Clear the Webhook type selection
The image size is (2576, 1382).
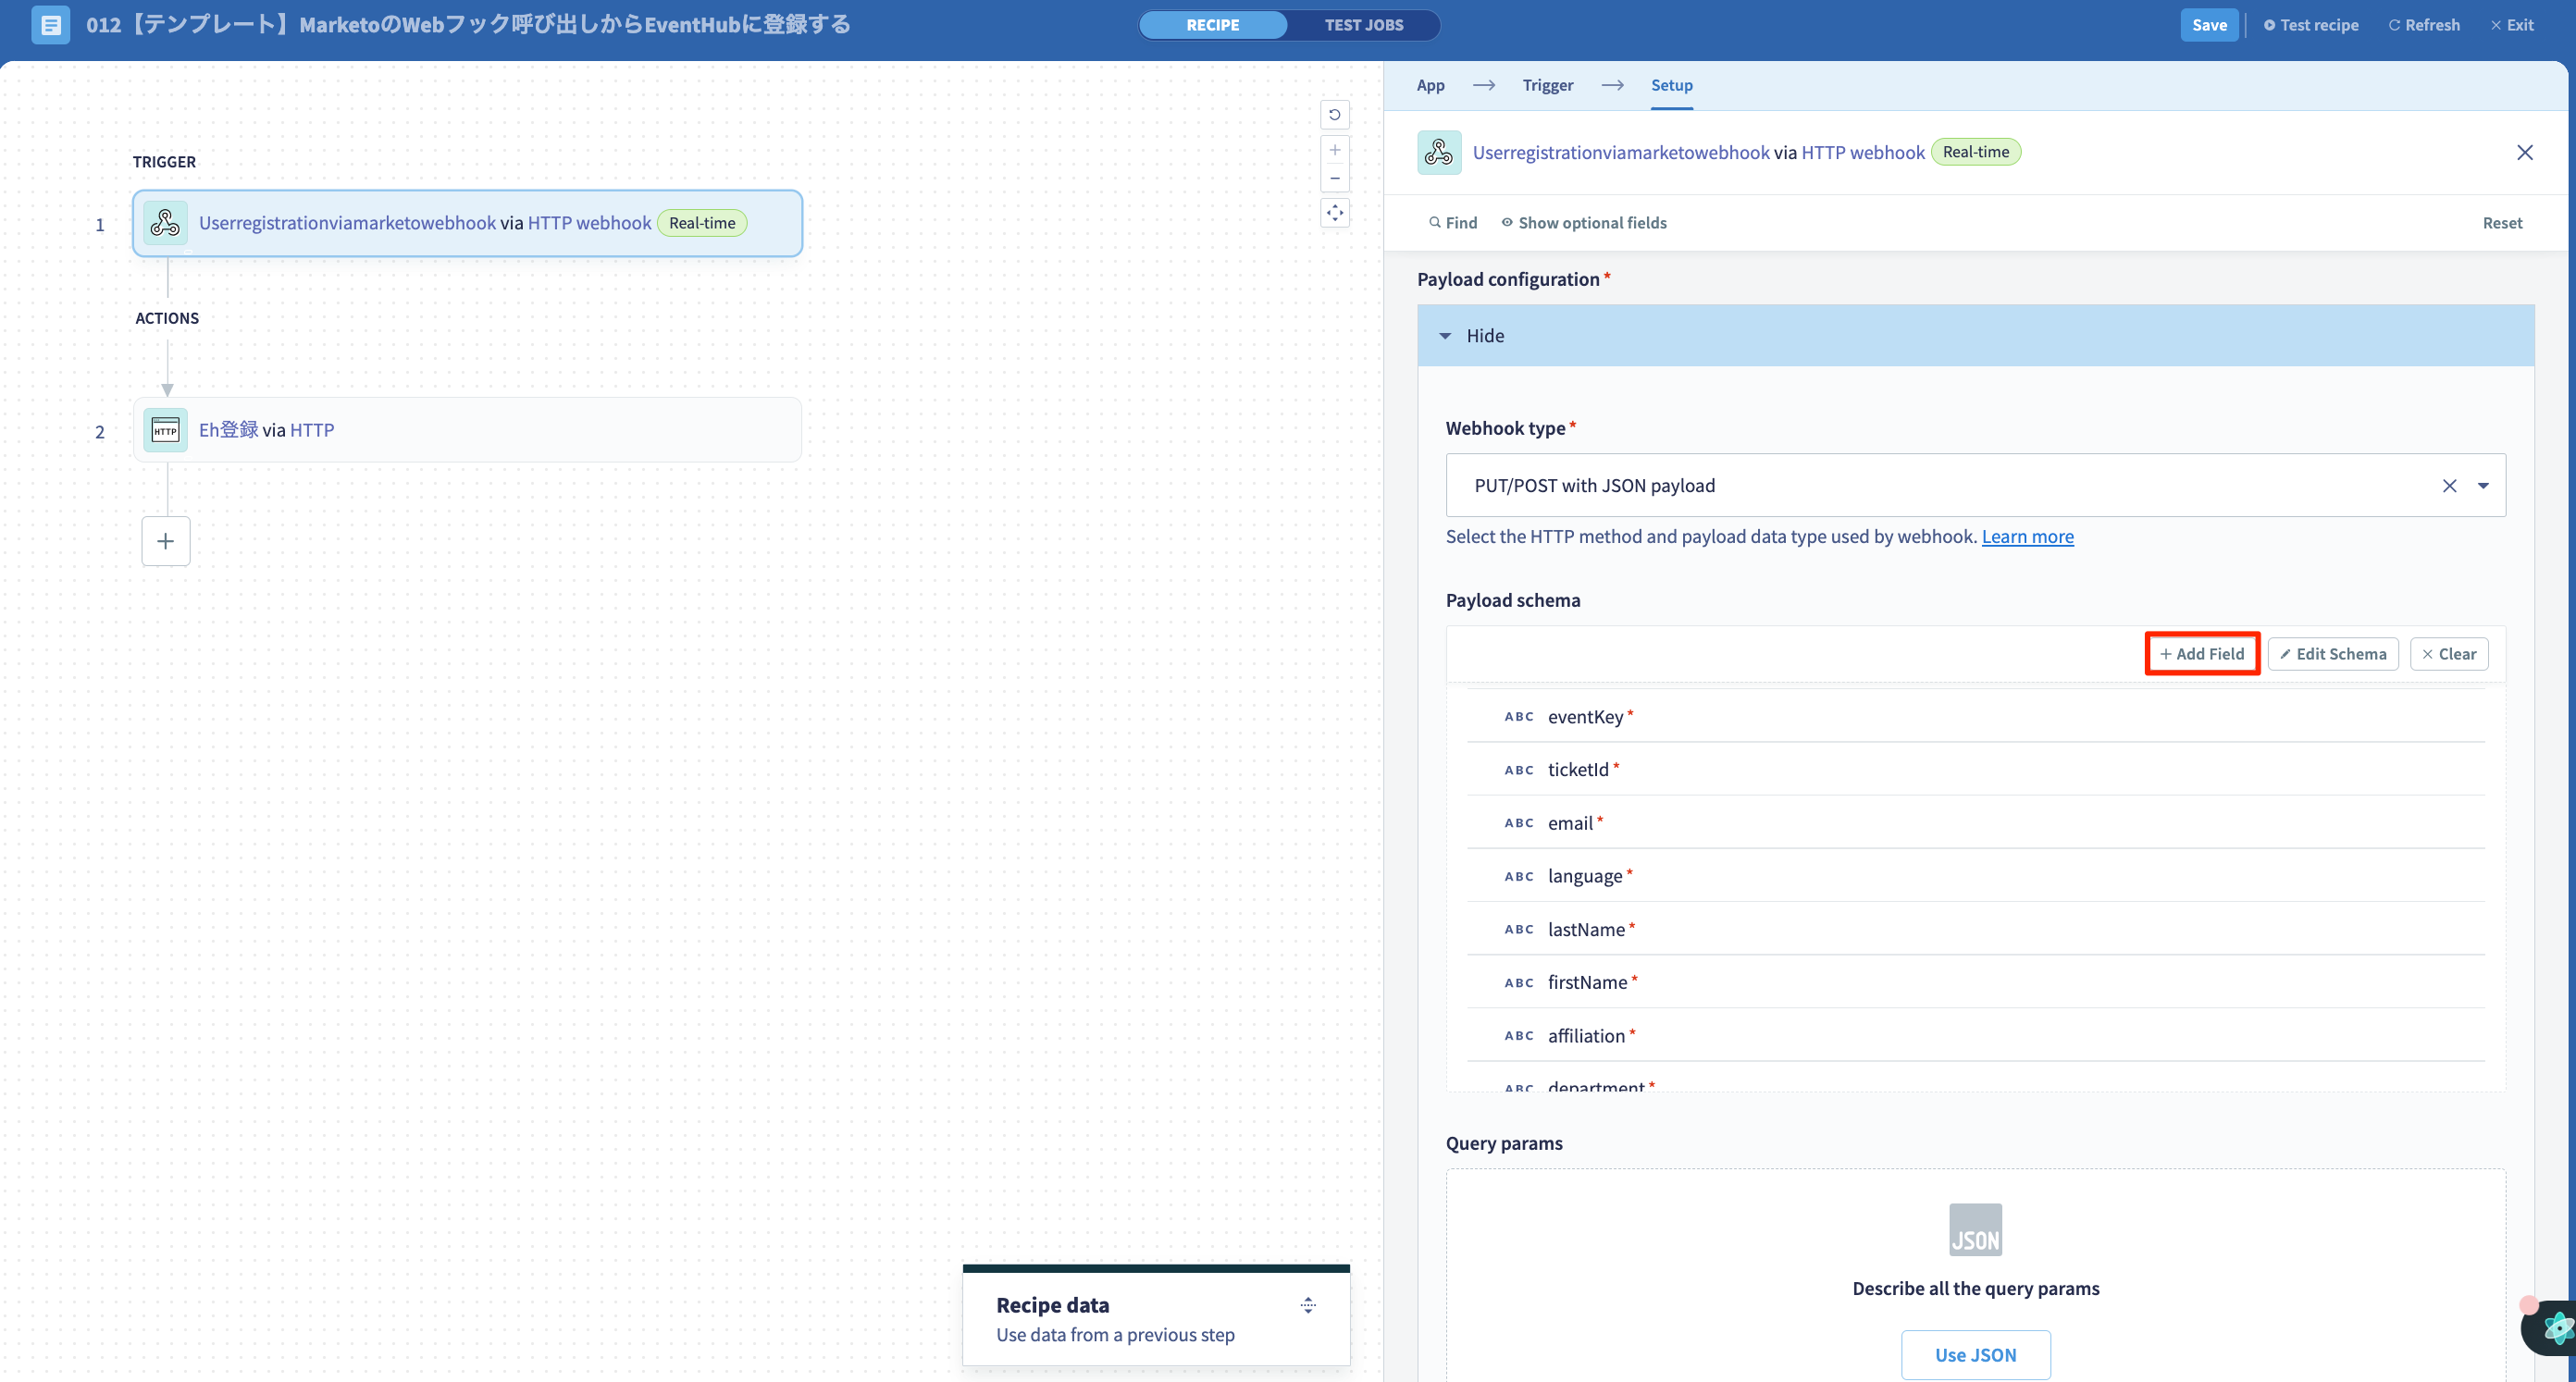2450,486
